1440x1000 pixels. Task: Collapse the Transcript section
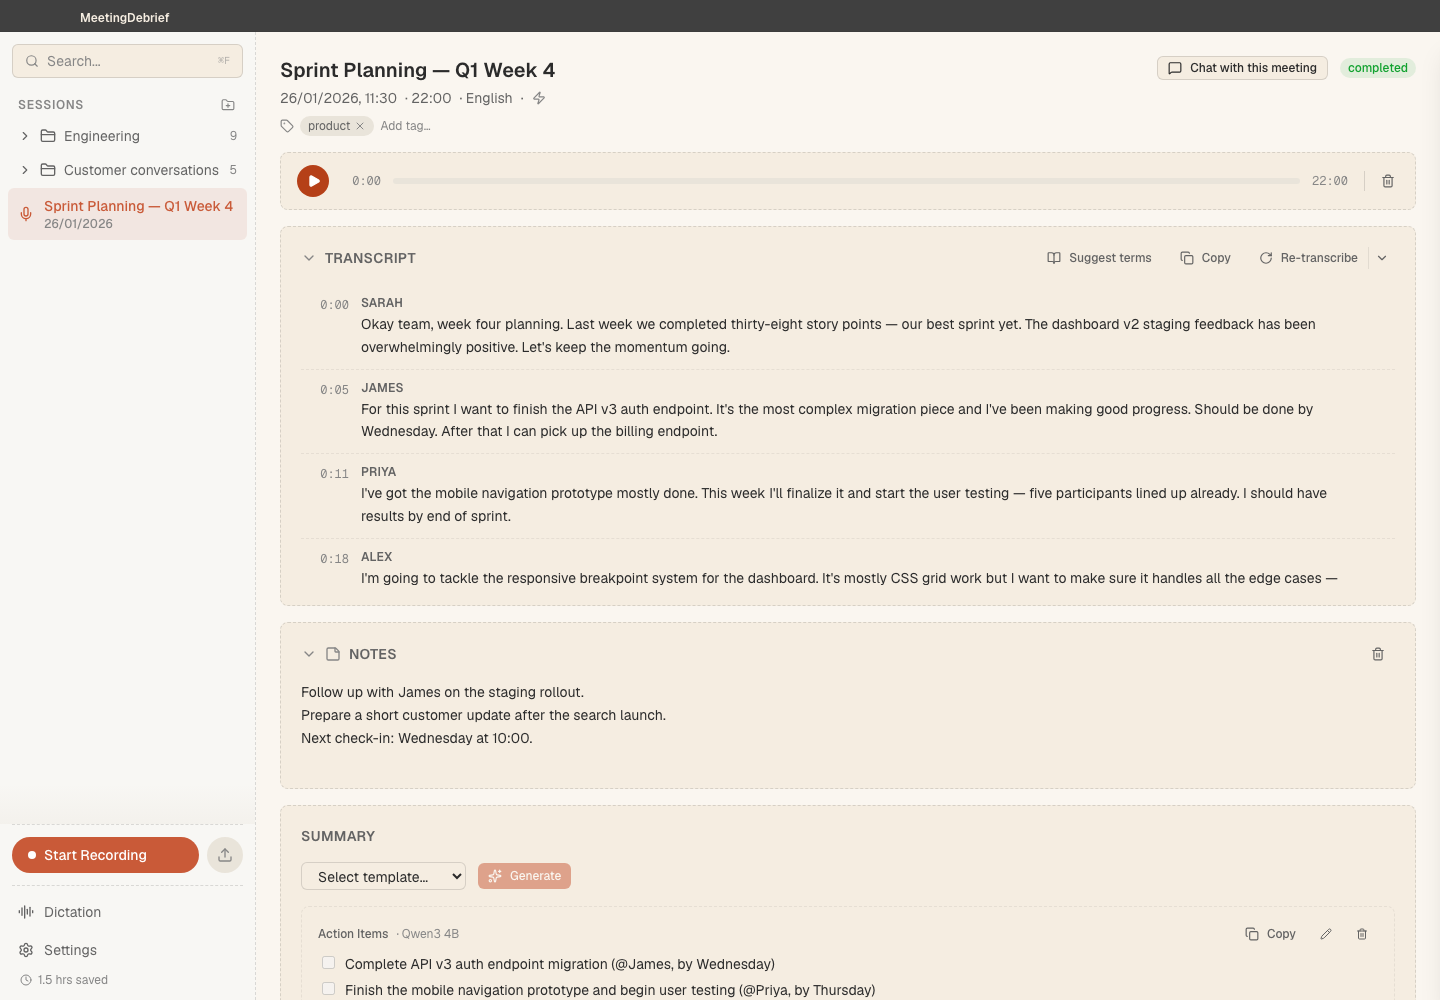309,258
